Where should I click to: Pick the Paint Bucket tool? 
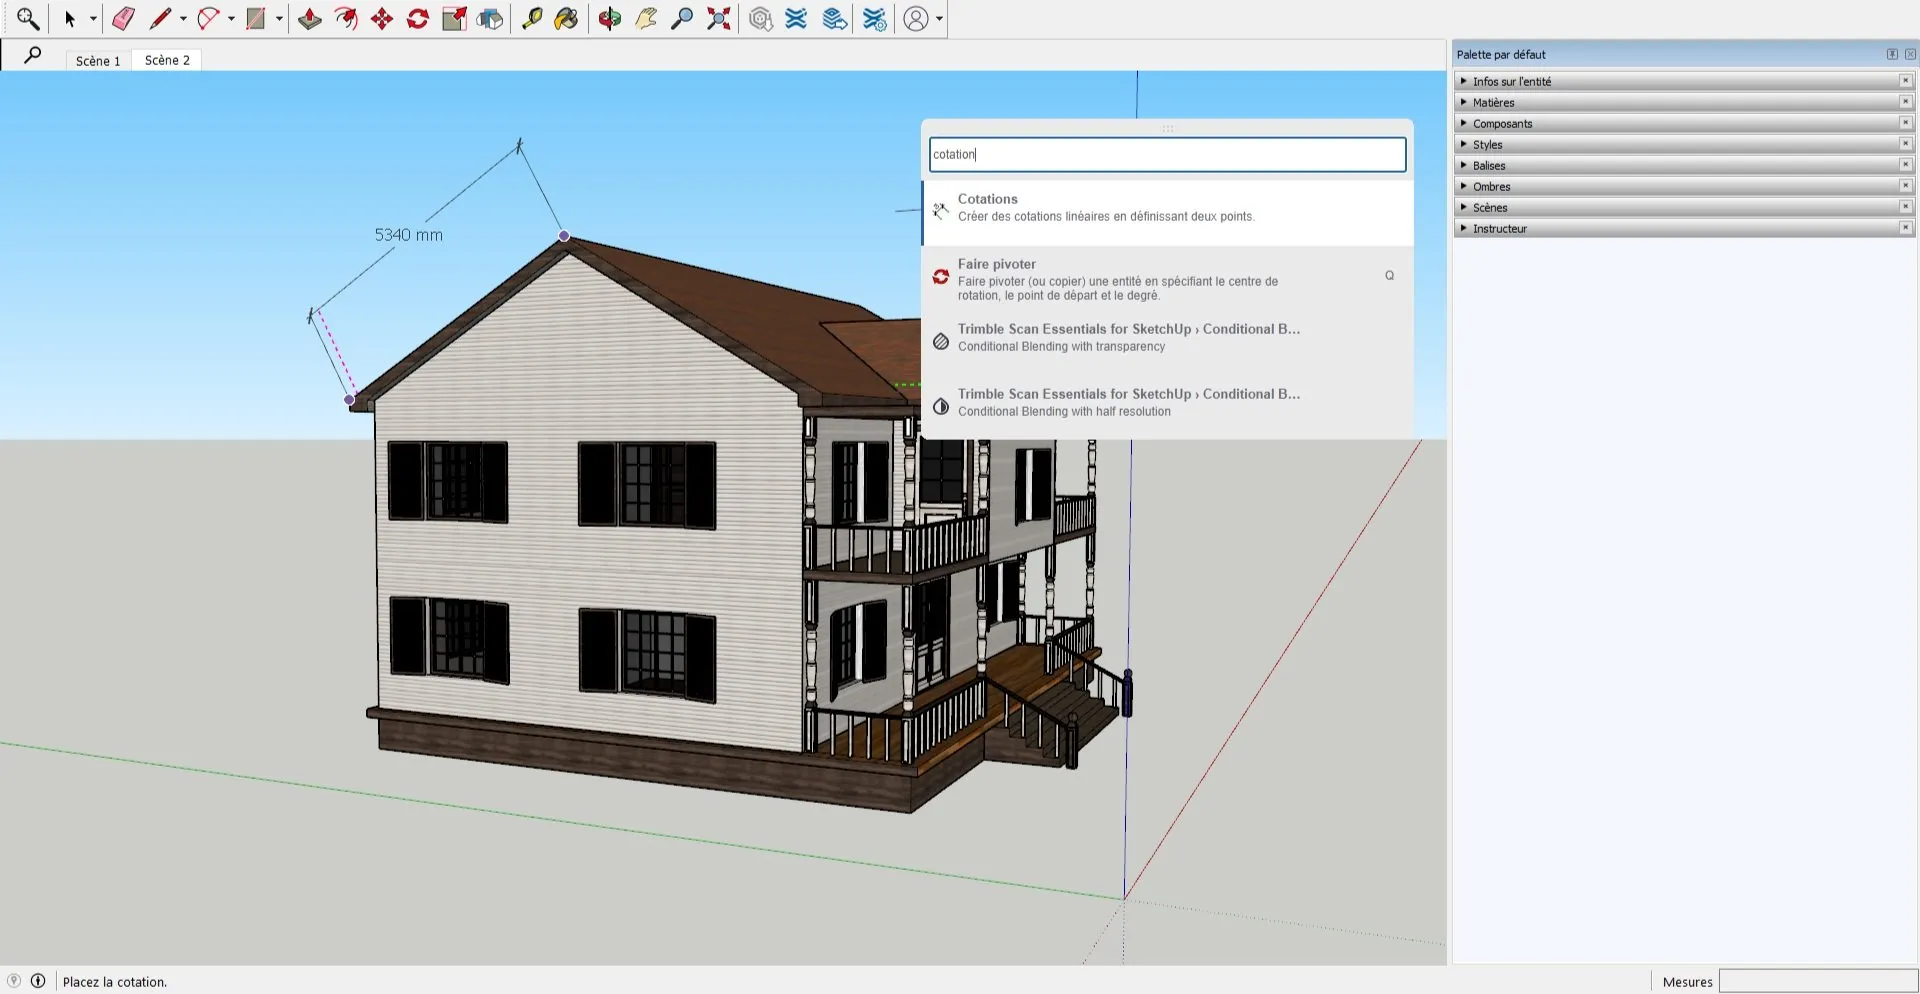tap(567, 18)
